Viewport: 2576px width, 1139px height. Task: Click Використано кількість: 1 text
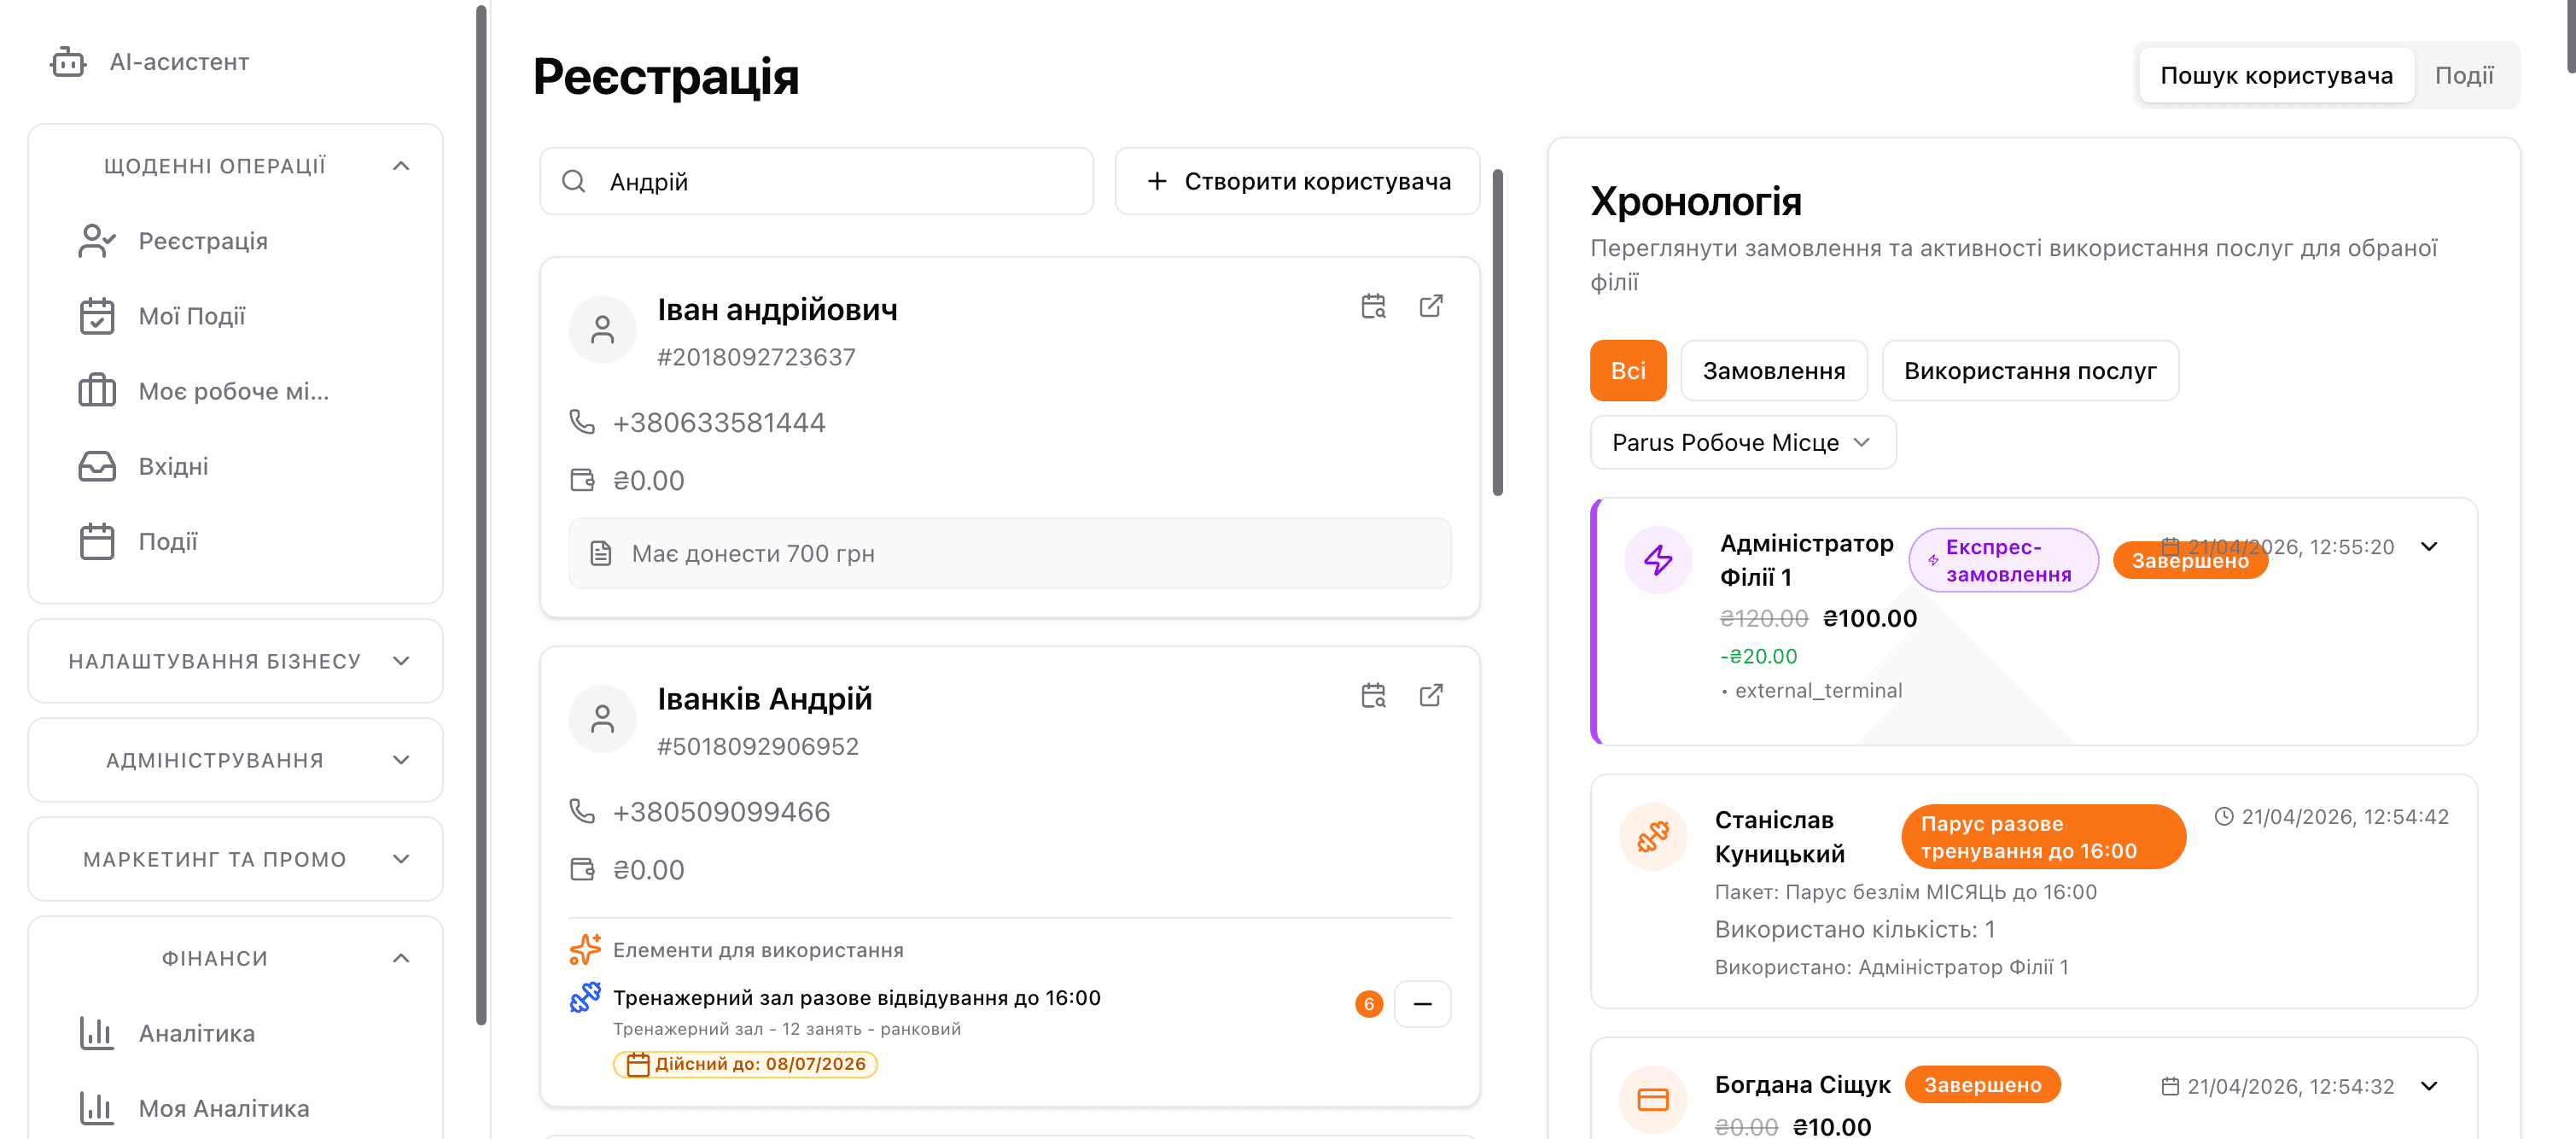pos(1854,929)
